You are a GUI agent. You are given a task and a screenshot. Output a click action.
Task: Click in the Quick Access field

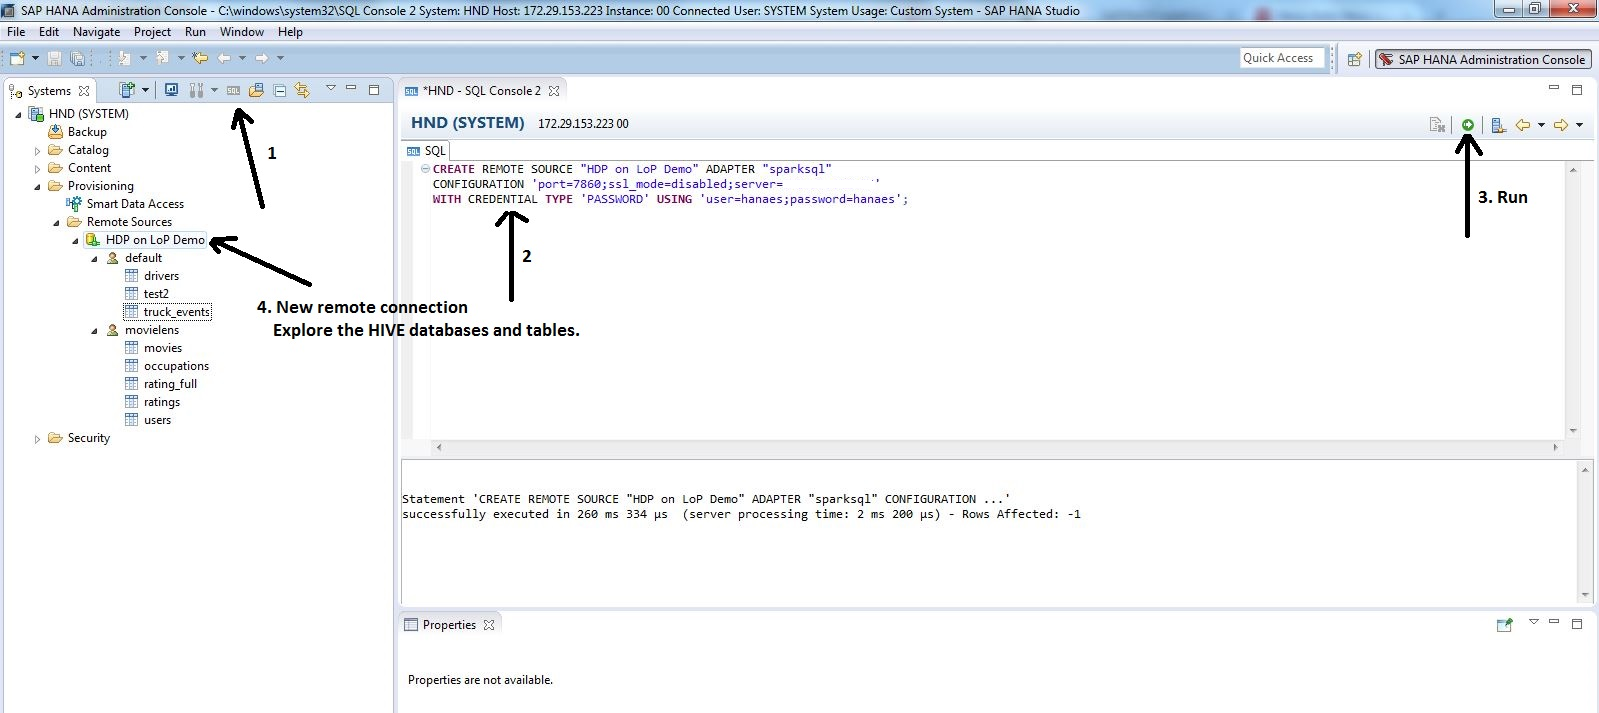(x=1281, y=58)
